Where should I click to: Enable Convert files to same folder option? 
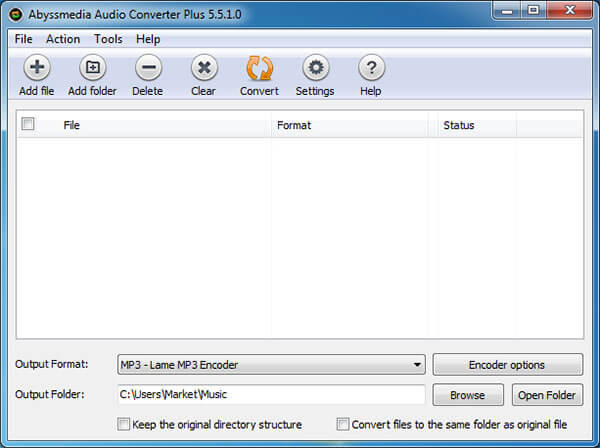(x=342, y=424)
